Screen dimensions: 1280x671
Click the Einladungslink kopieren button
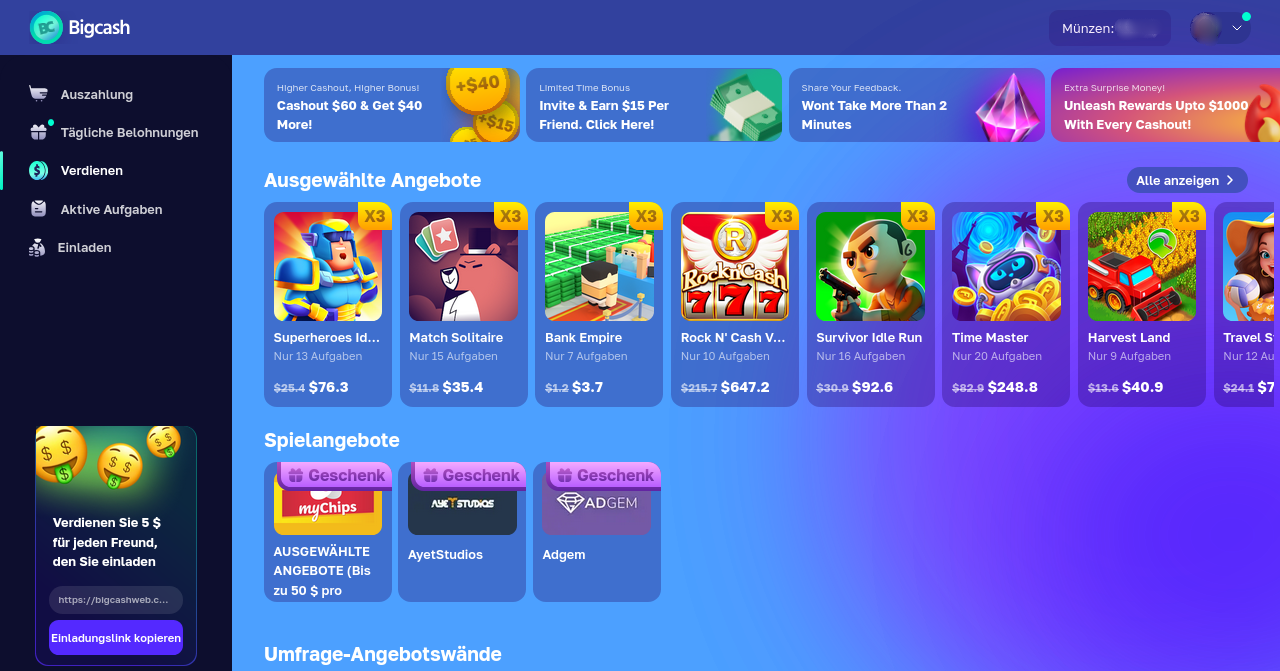pos(116,638)
